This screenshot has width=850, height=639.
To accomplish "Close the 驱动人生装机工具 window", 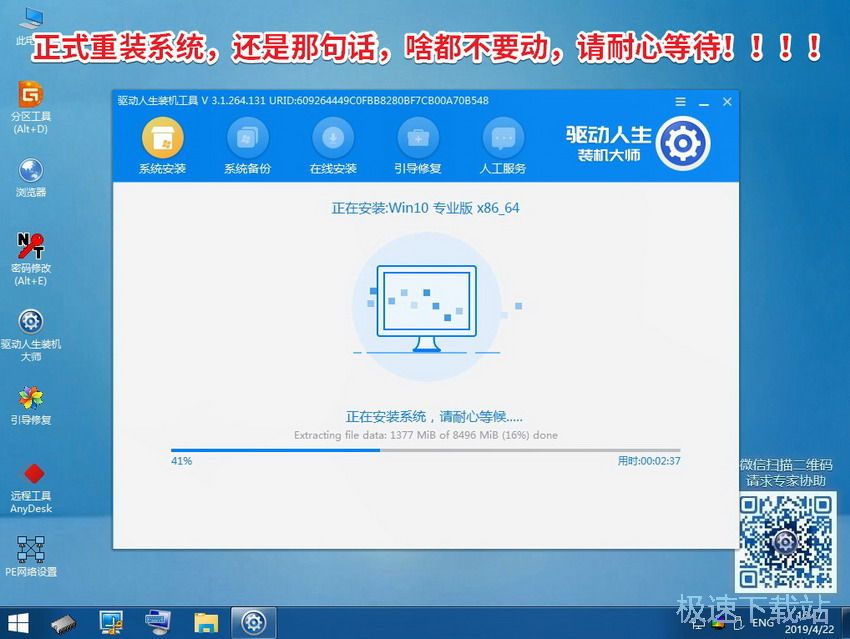I will click(727, 102).
